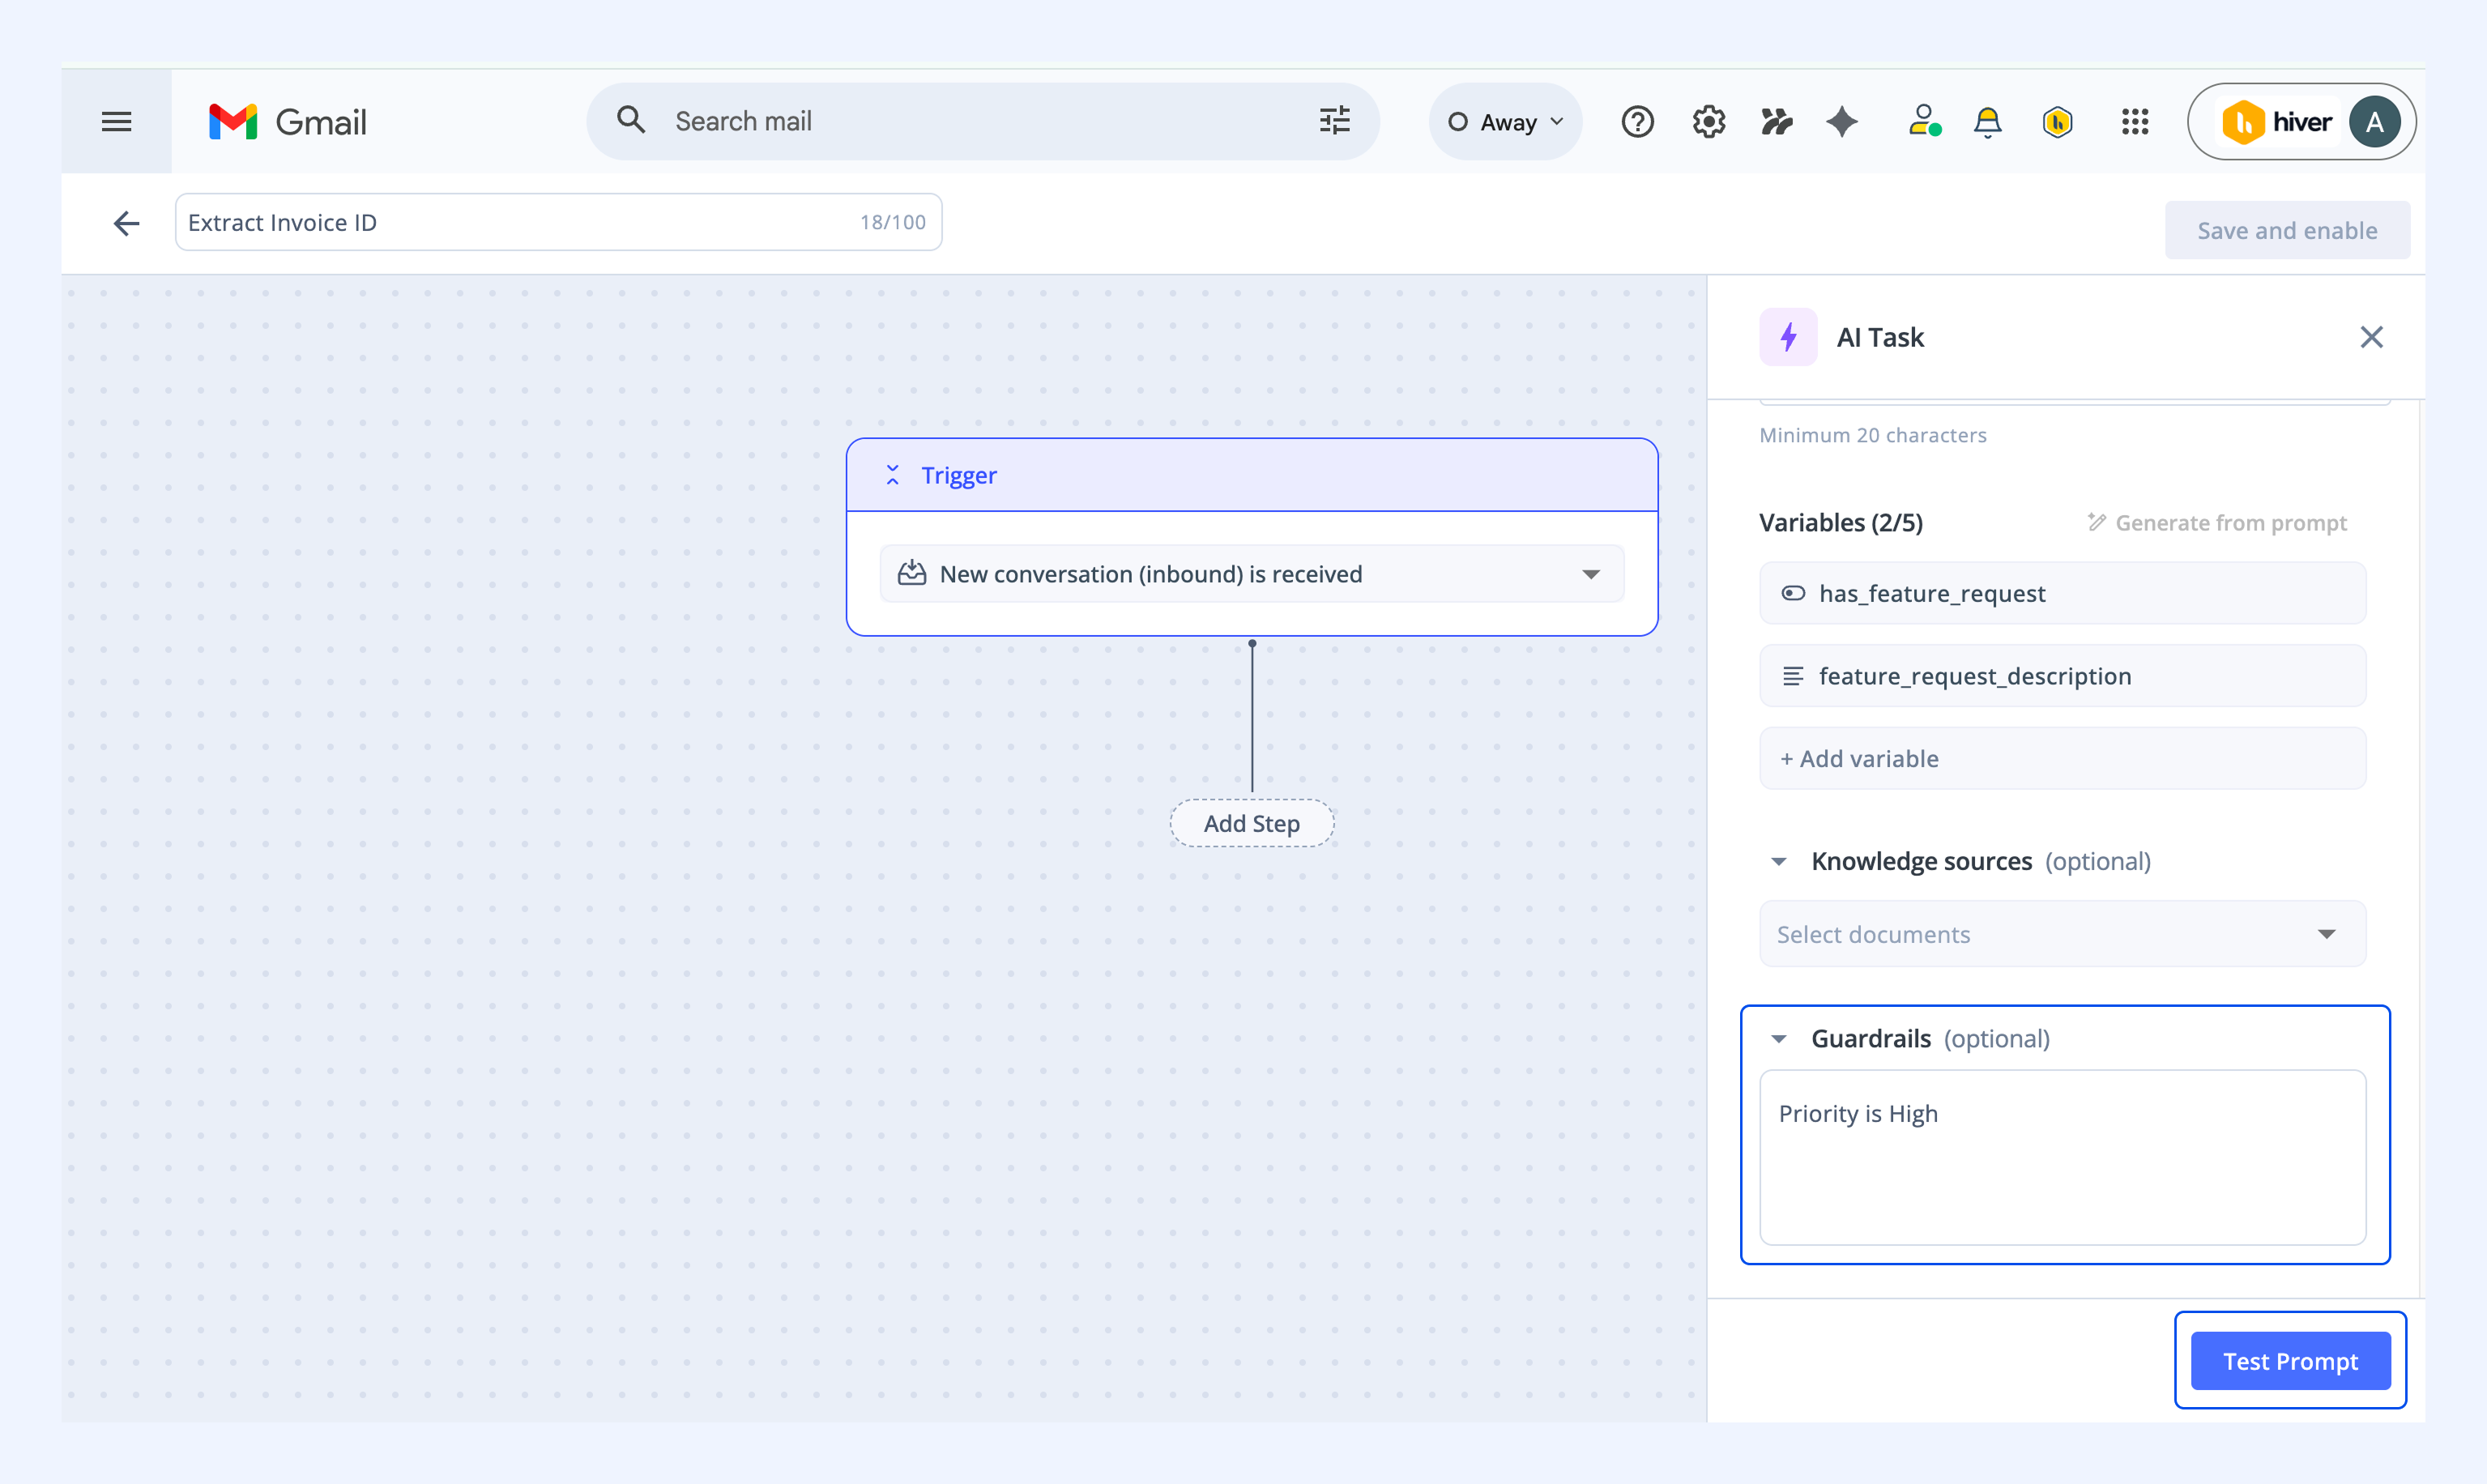The width and height of the screenshot is (2487, 1484).
Task: Click the AI sparkle icon
Action: tap(1842, 122)
